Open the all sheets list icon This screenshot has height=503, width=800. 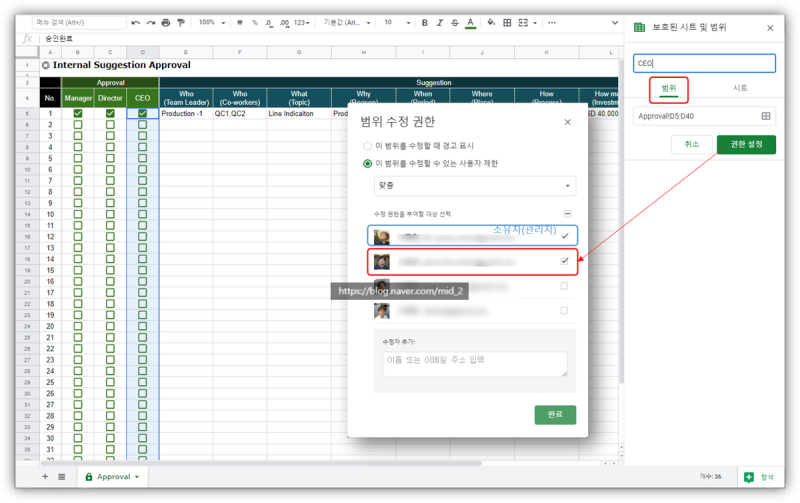coord(62,476)
